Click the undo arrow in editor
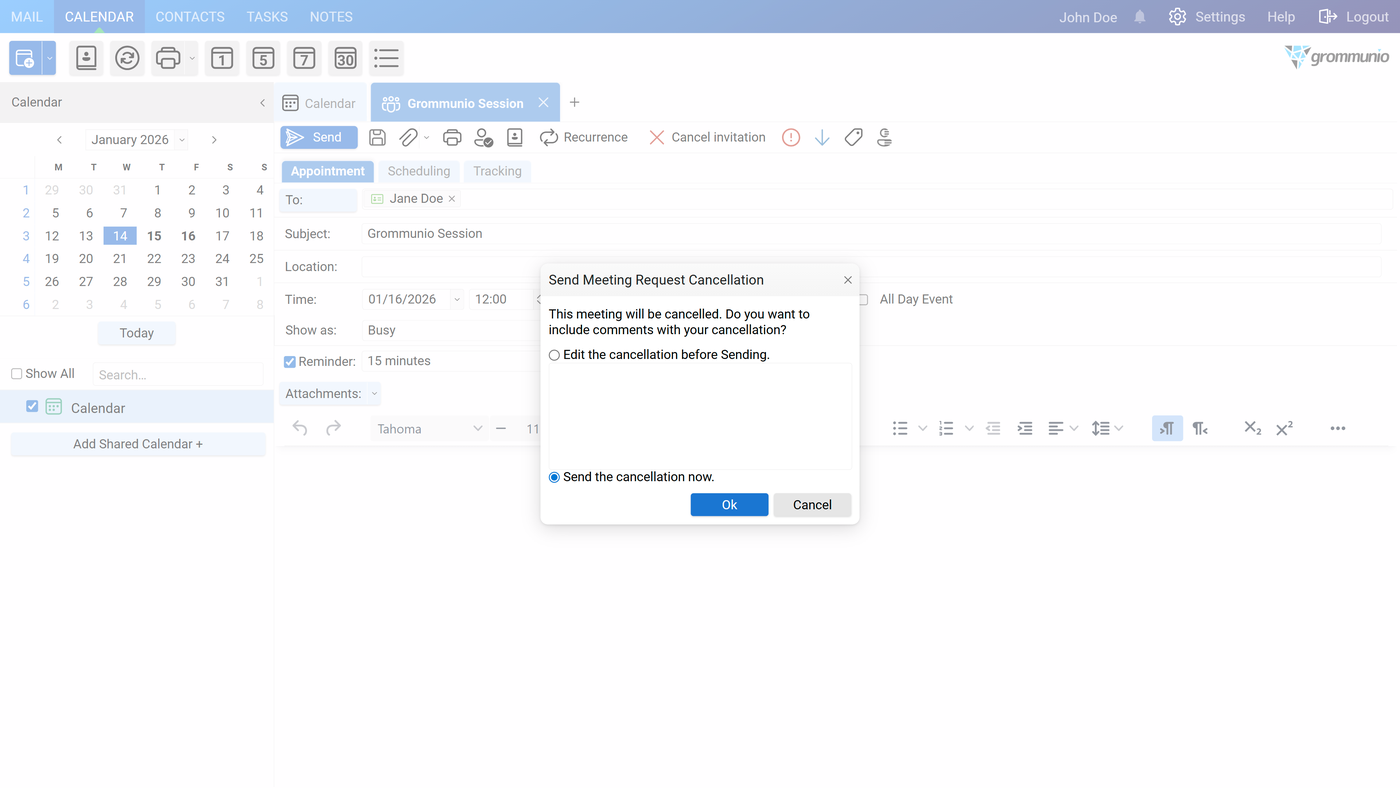 (x=300, y=428)
